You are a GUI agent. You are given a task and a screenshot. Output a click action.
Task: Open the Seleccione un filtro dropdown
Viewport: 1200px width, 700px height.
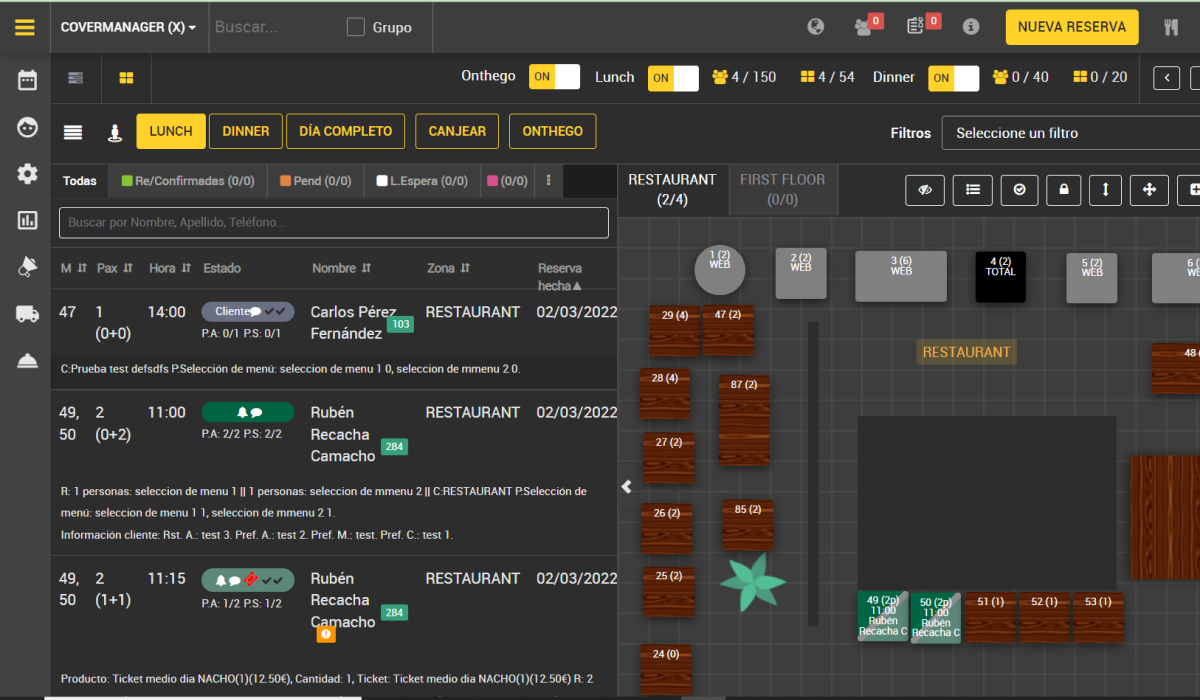pyautogui.click(x=1071, y=133)
